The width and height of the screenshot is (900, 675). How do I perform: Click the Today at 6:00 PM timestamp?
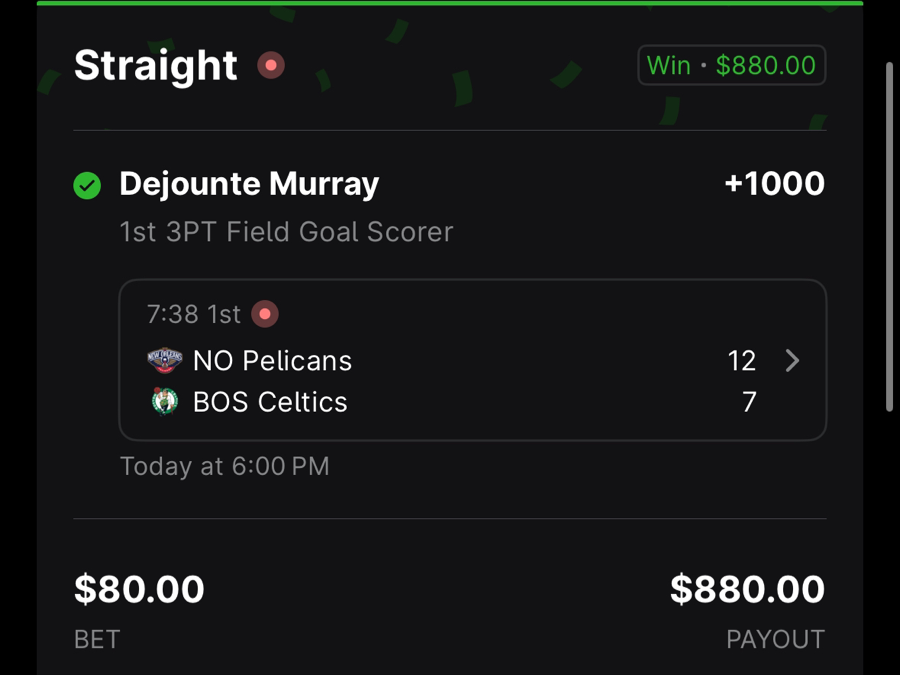tap(224, 466)
